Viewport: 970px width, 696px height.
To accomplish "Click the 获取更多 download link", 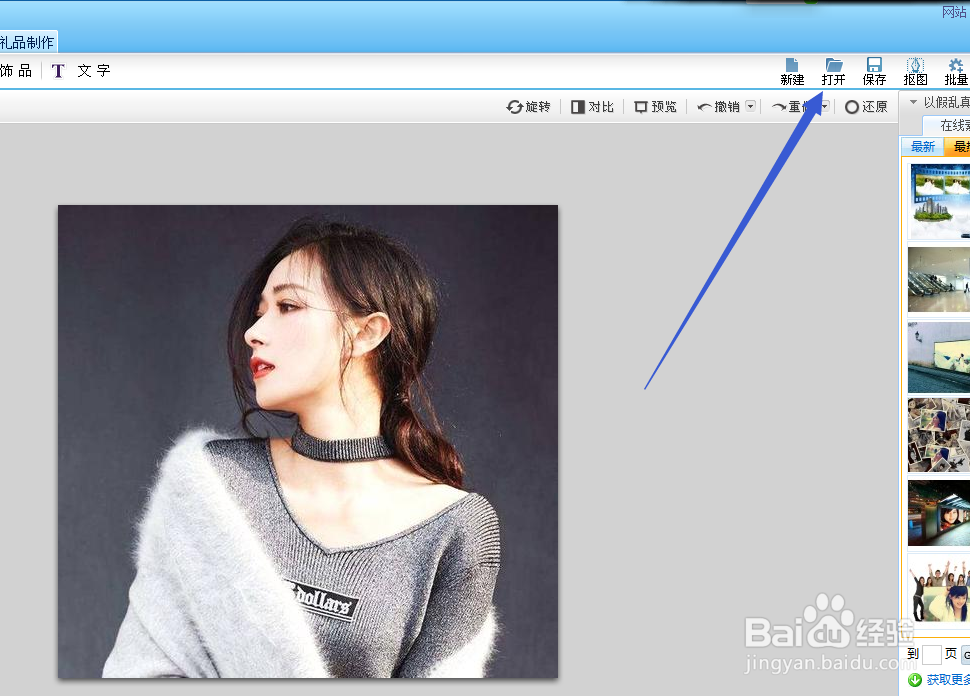I will [948, 680].
